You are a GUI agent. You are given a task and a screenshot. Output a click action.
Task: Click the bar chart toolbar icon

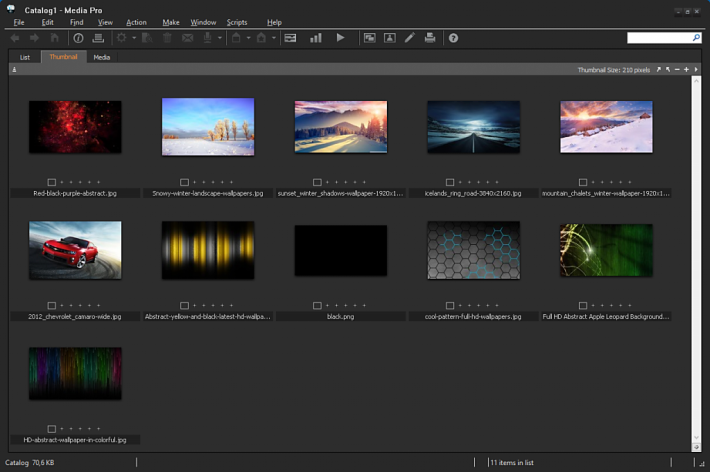pyautogui.click(x=316, y=38)
